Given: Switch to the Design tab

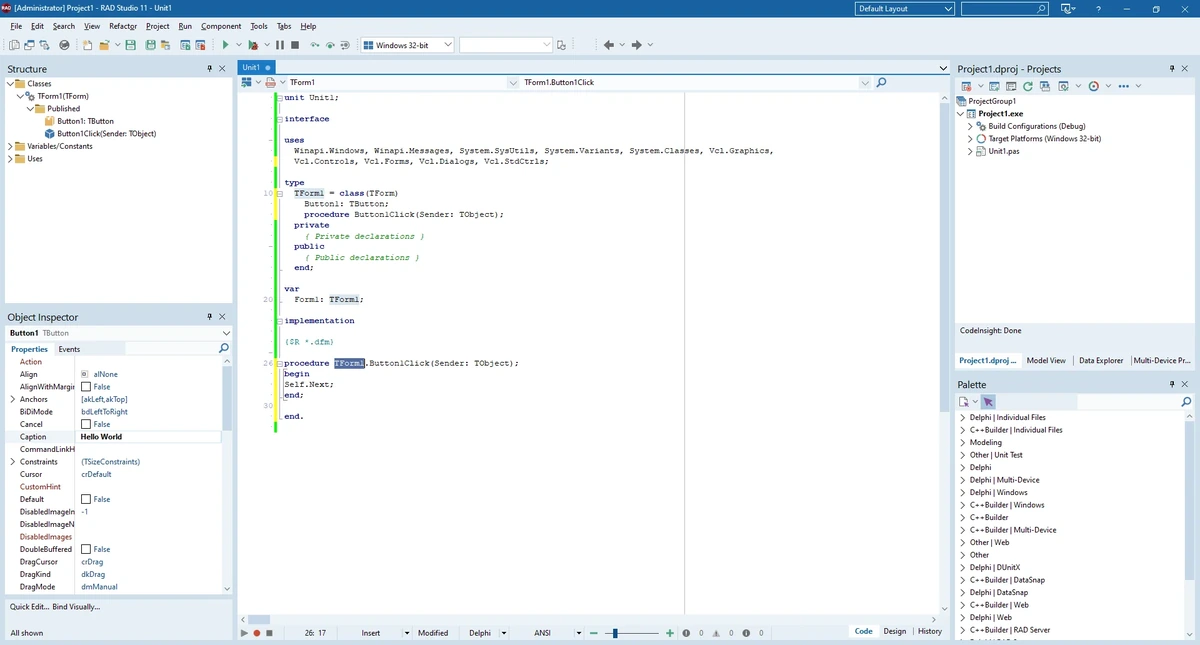Looking at the screenshot, I should coord(894,631).
